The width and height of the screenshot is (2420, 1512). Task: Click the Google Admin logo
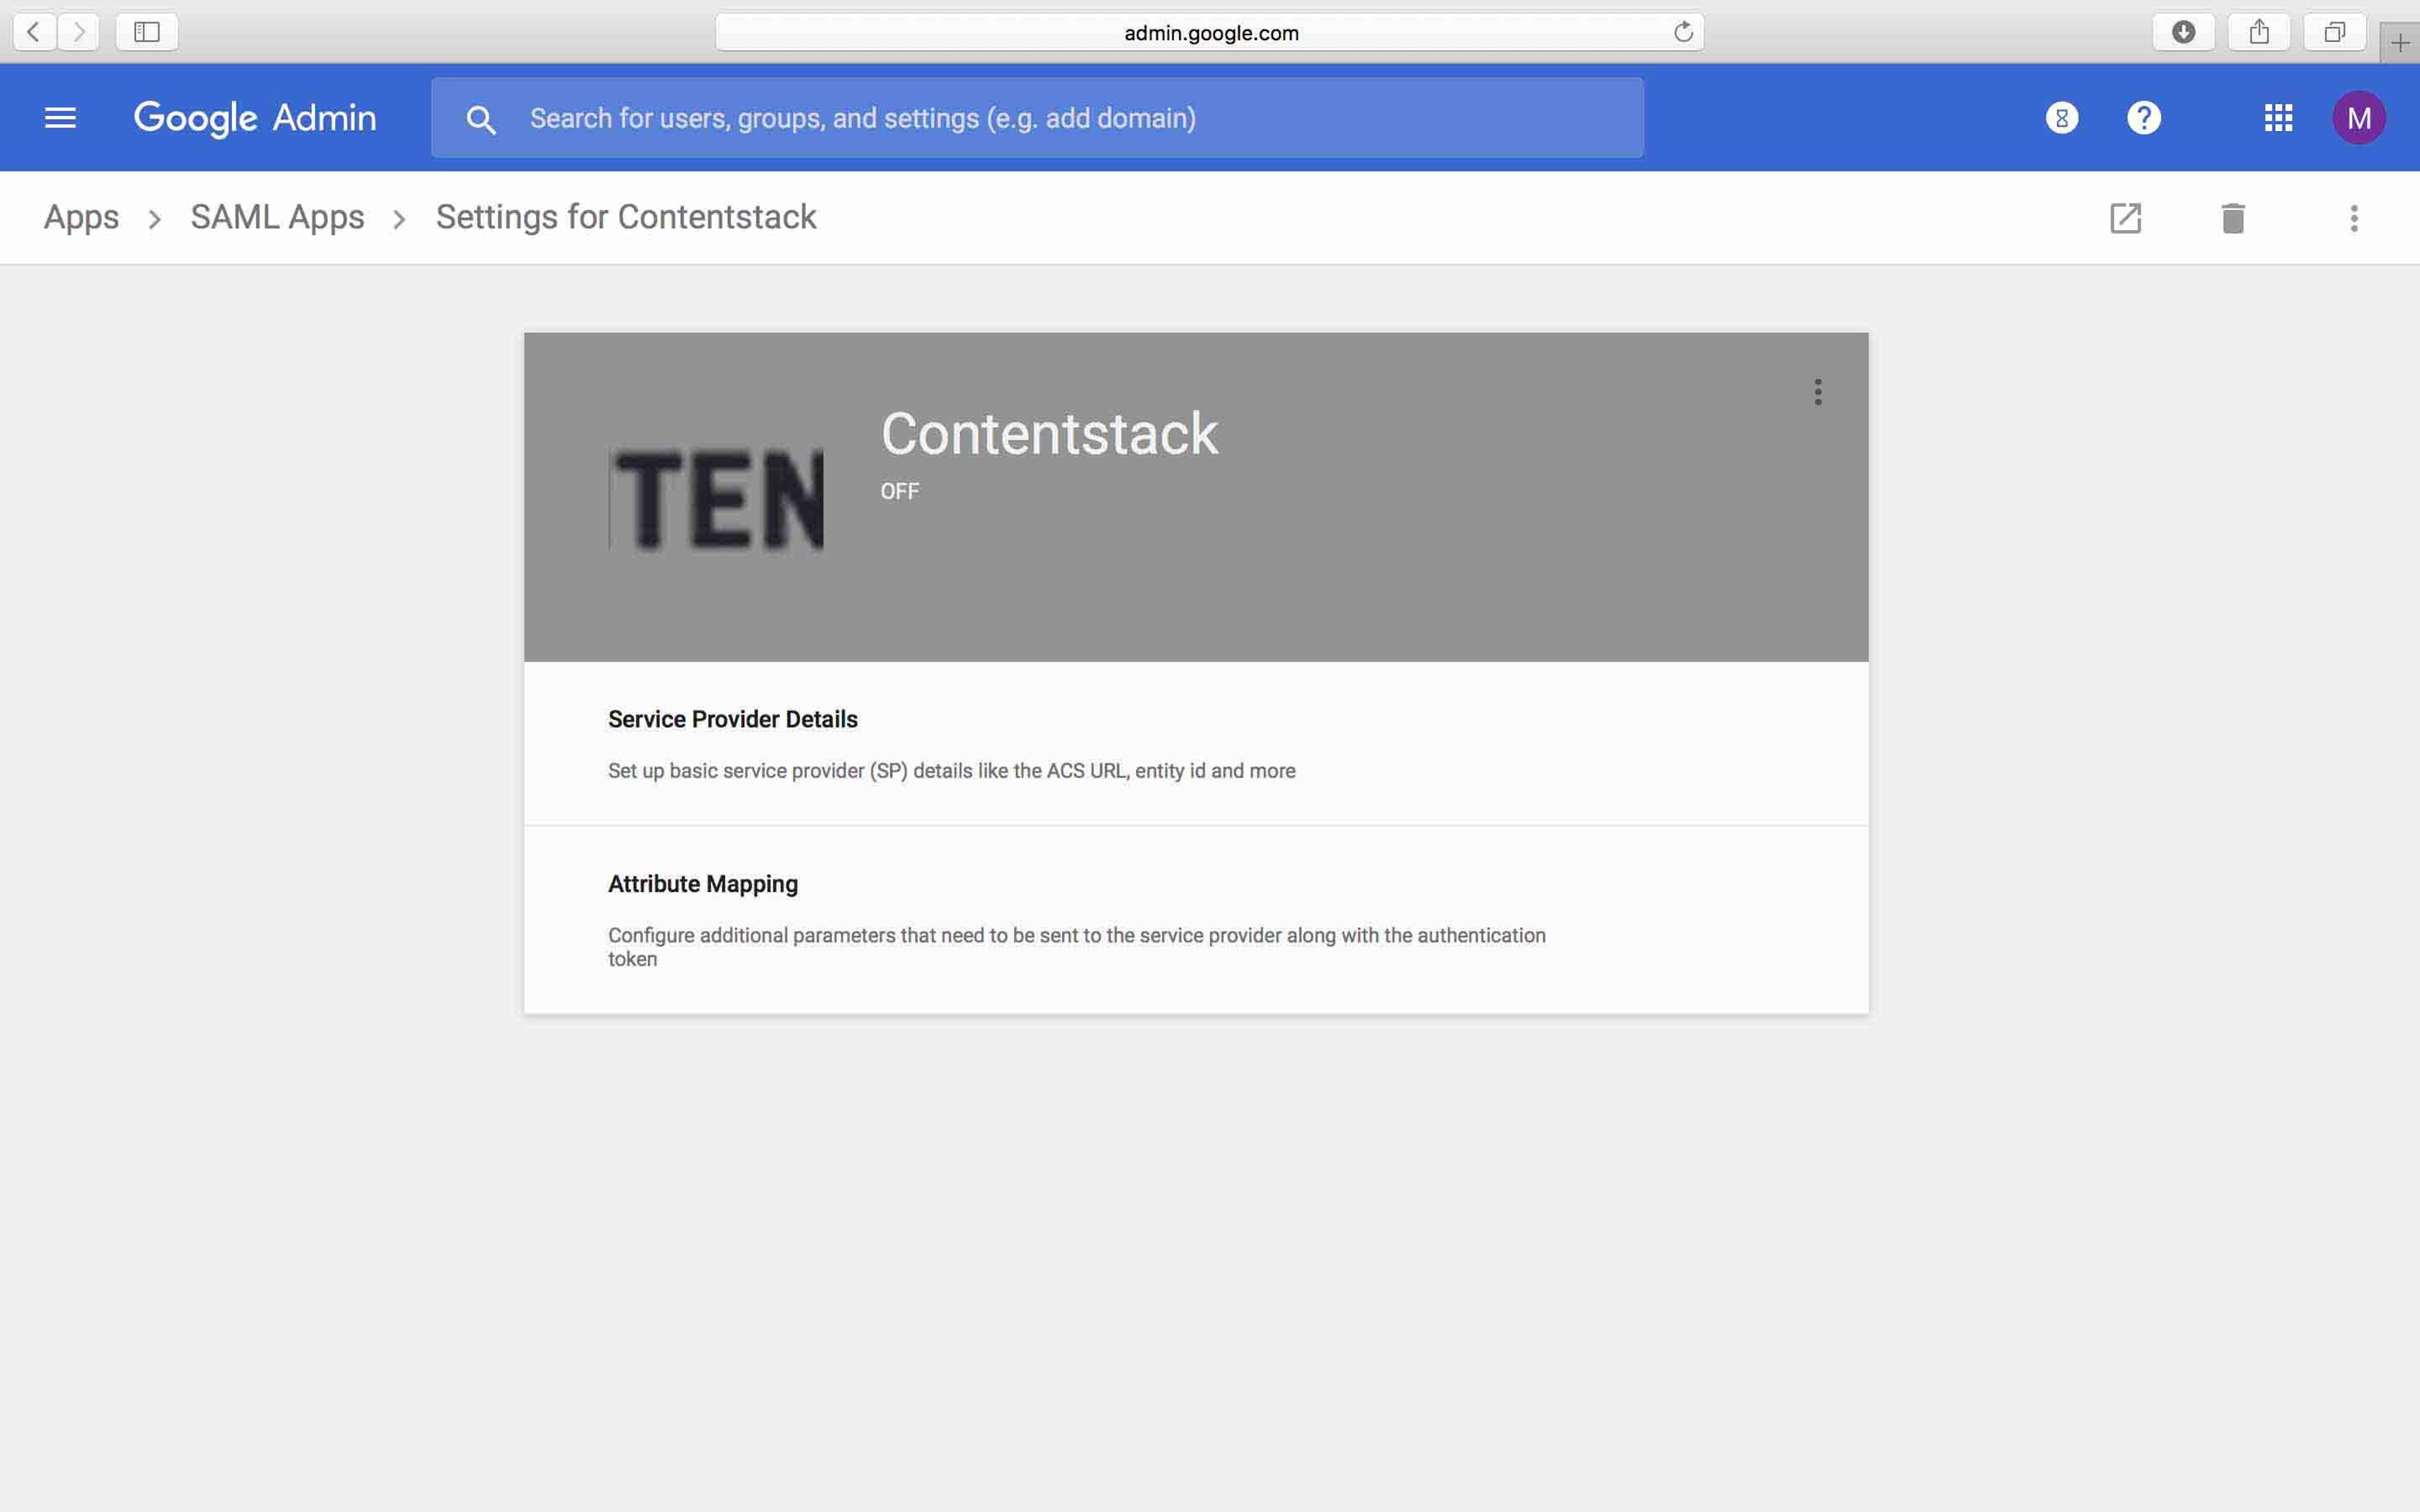255,118
